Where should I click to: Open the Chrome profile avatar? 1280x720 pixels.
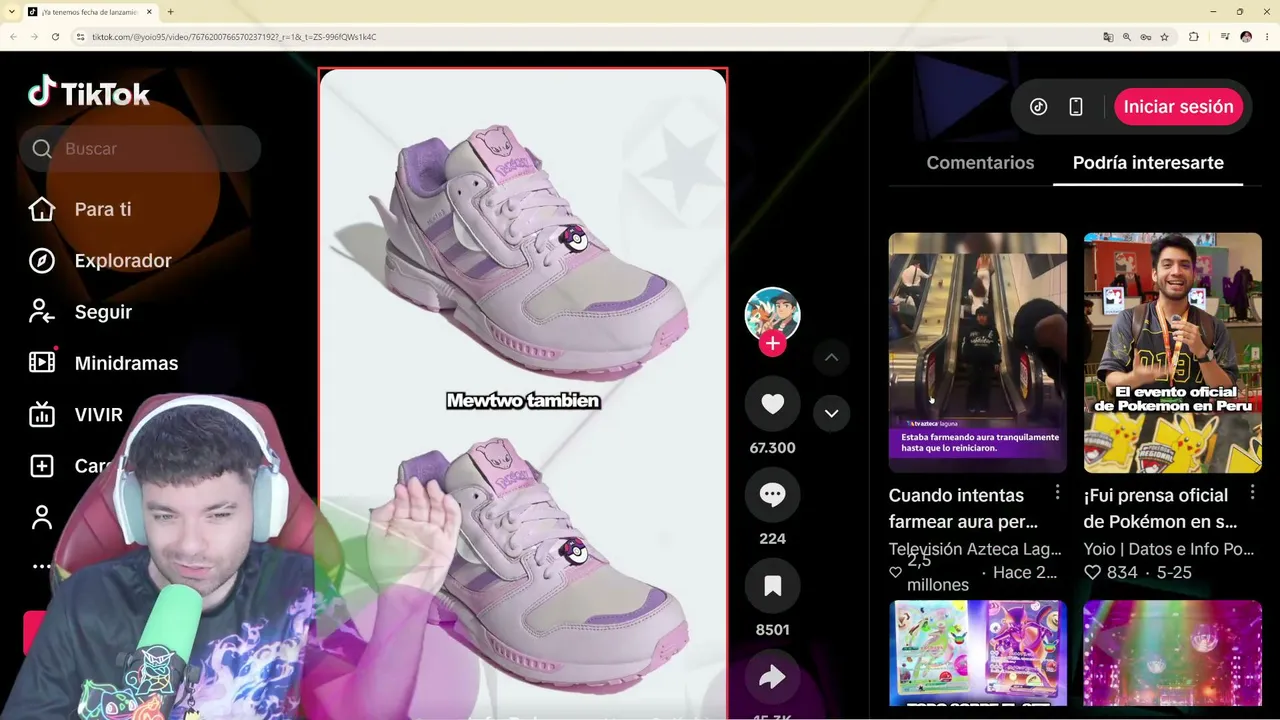[x=1246, y=37]
